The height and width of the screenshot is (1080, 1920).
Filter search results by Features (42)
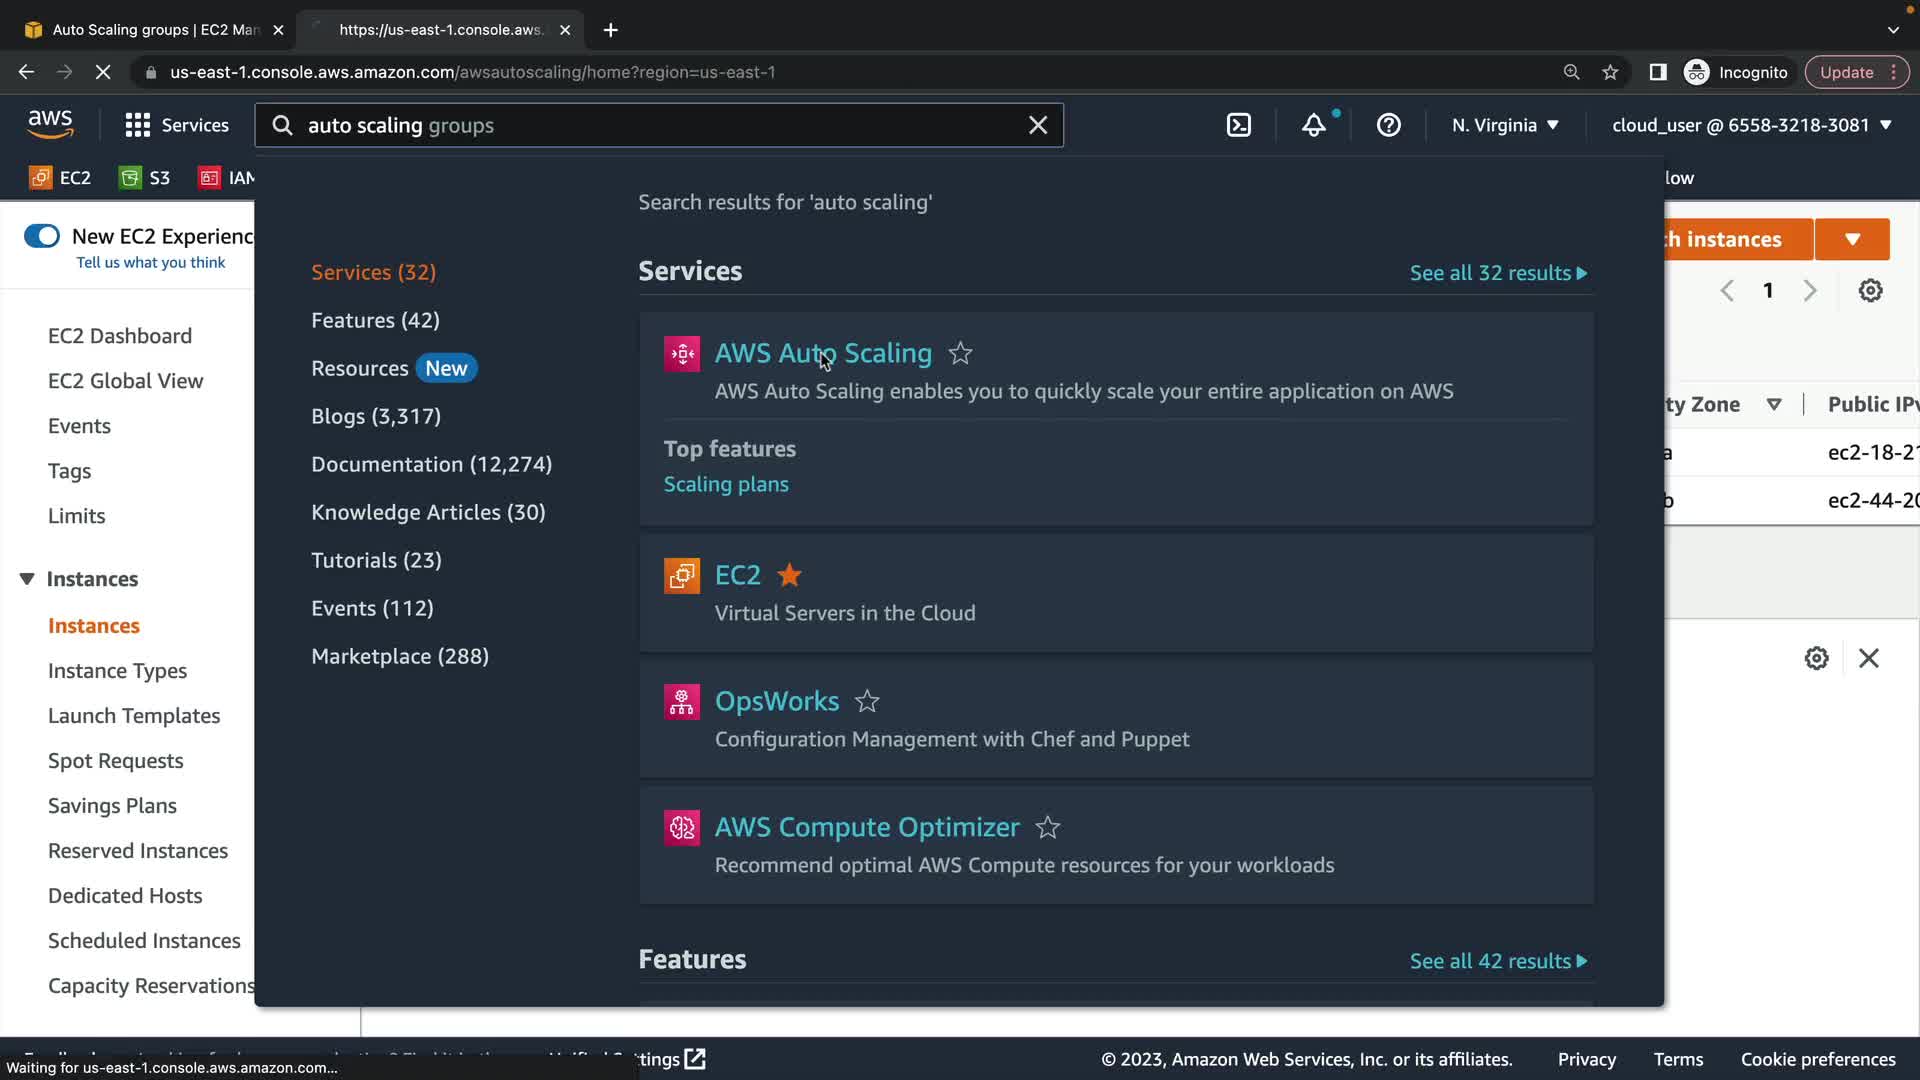click(x=375, y=320)
